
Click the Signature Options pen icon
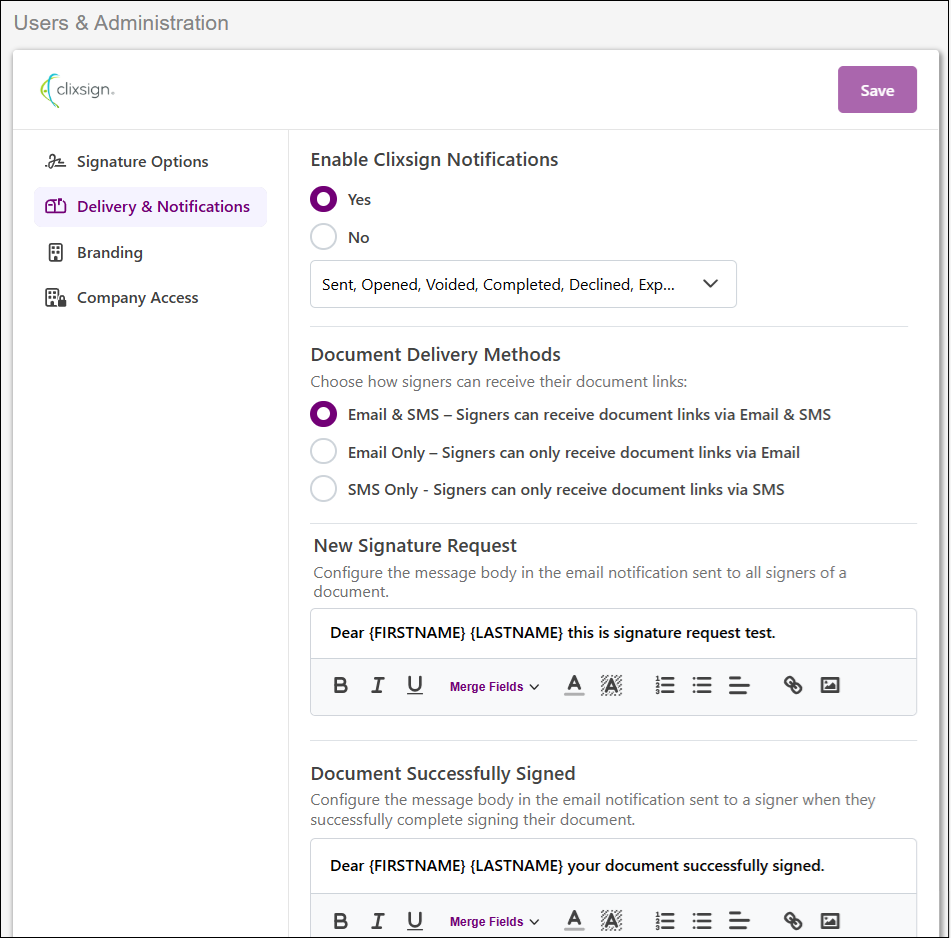55,161
